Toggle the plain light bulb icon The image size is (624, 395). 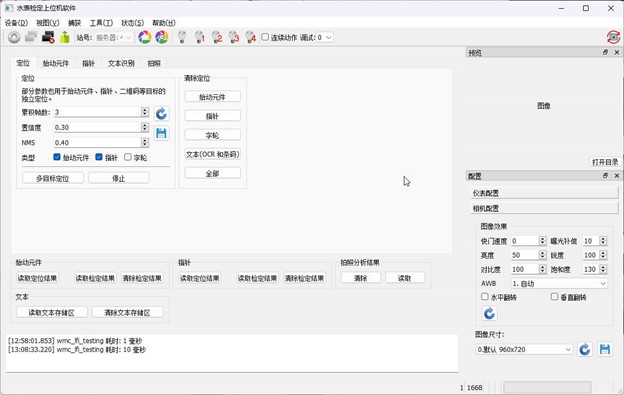(182, 37)
